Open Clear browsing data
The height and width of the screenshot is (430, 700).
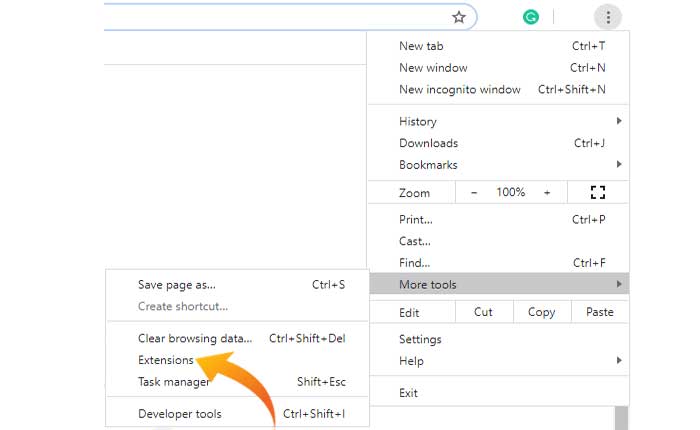pos(195,338)
